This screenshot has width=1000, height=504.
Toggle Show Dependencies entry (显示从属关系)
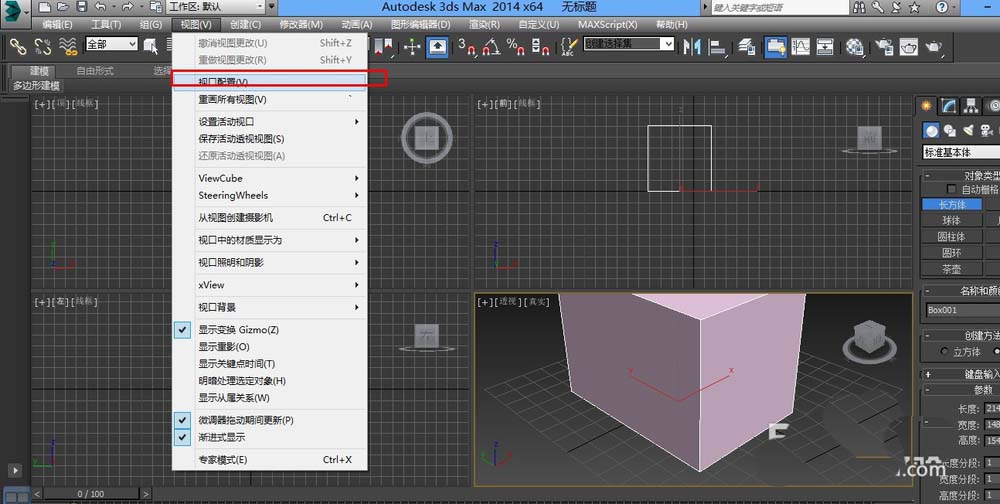coord(270,398)
